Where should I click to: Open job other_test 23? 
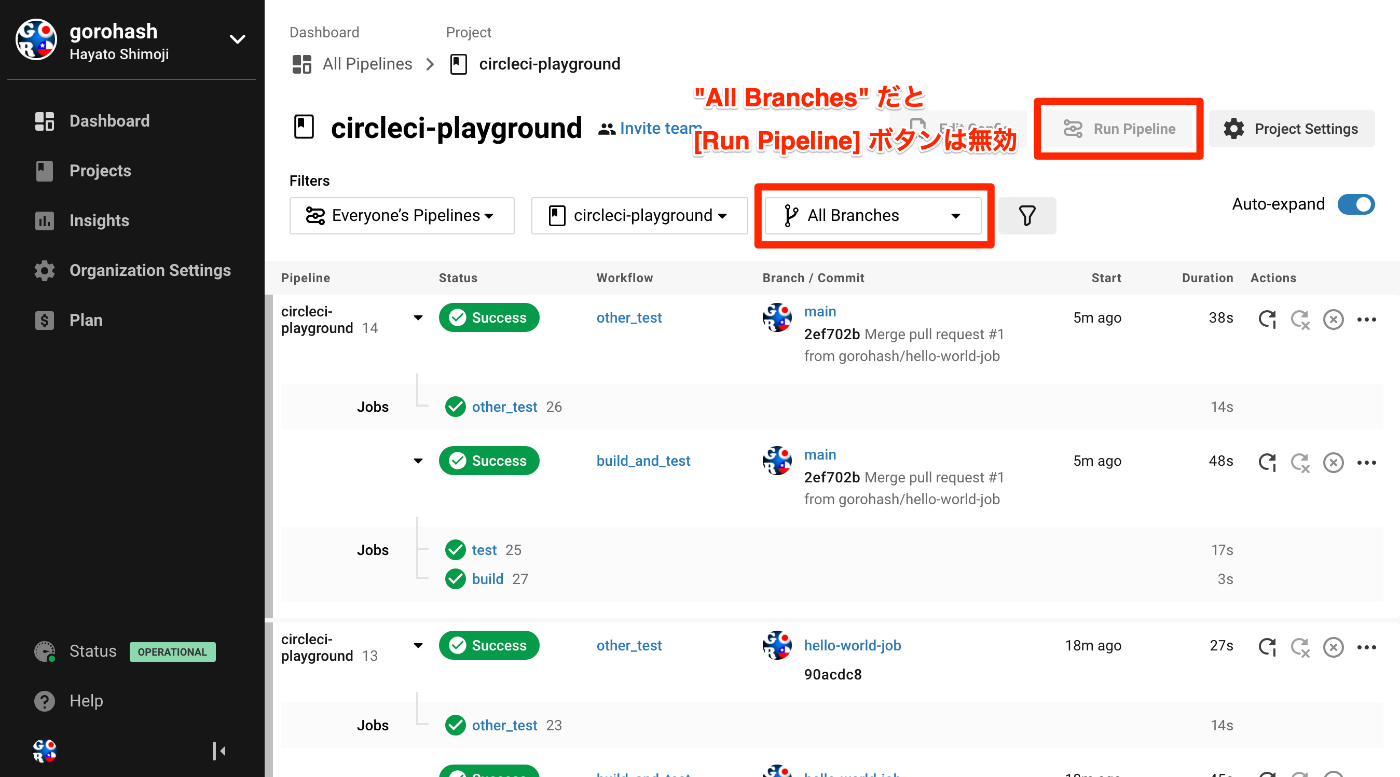[505, 726]
